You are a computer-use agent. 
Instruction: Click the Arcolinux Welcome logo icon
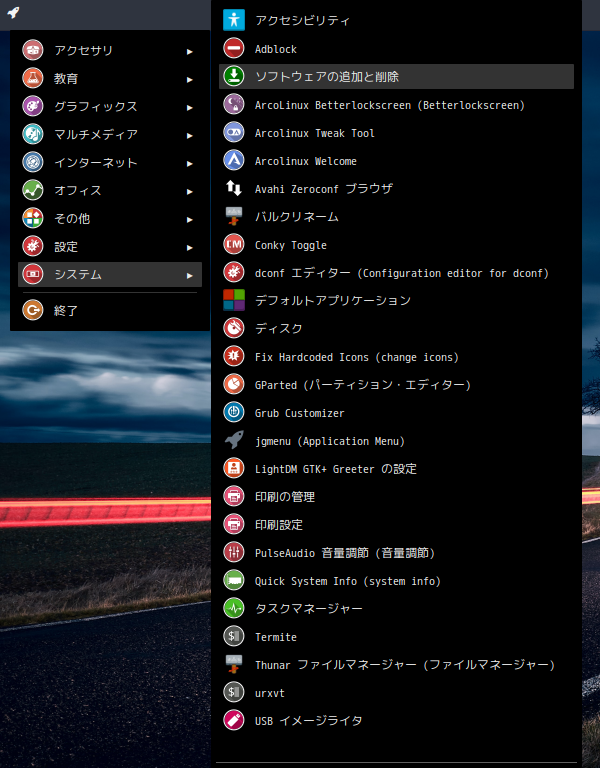[234, 160]
